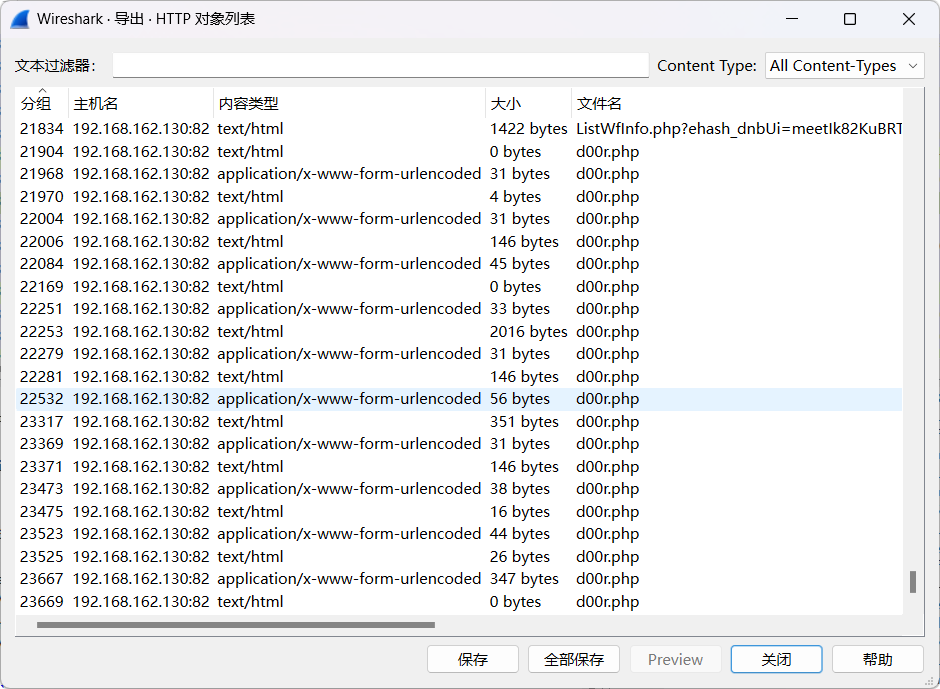Click hostname cell in row 23667
The width and height of the screenshot is (940, 689).
tap(141, 579)
